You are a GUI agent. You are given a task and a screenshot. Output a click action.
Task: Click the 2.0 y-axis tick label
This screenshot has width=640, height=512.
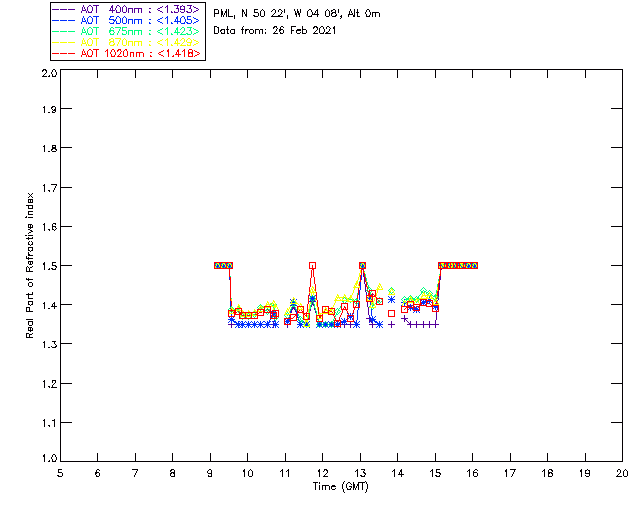[49, 73]
